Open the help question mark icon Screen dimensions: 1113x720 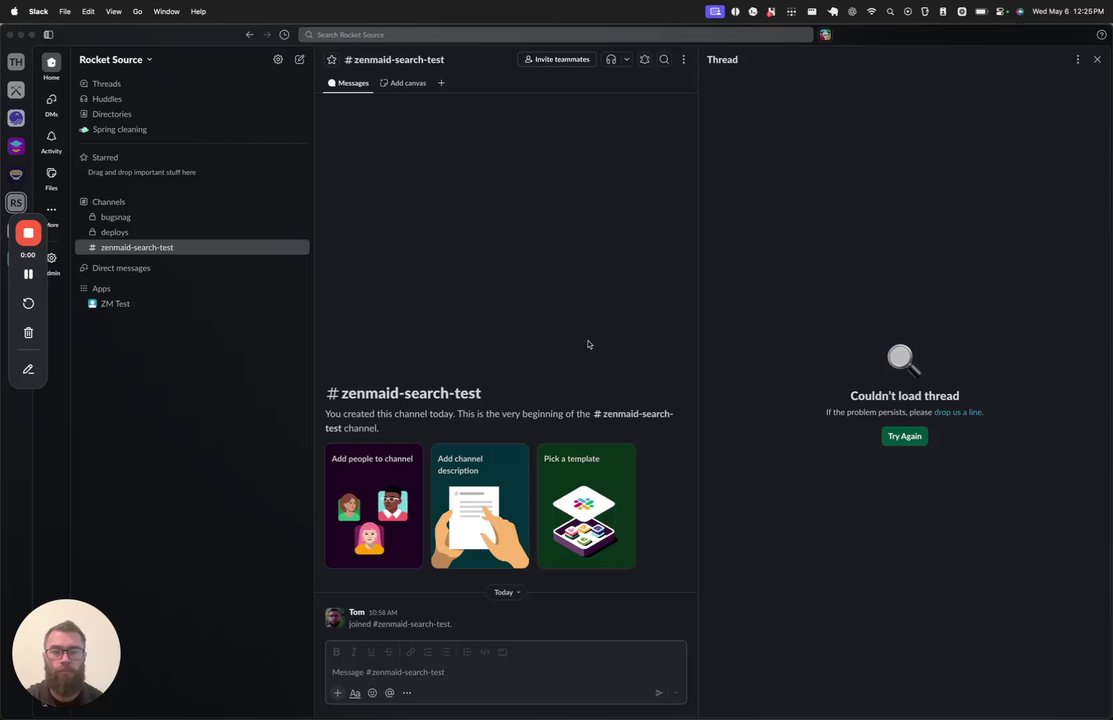1102,35
